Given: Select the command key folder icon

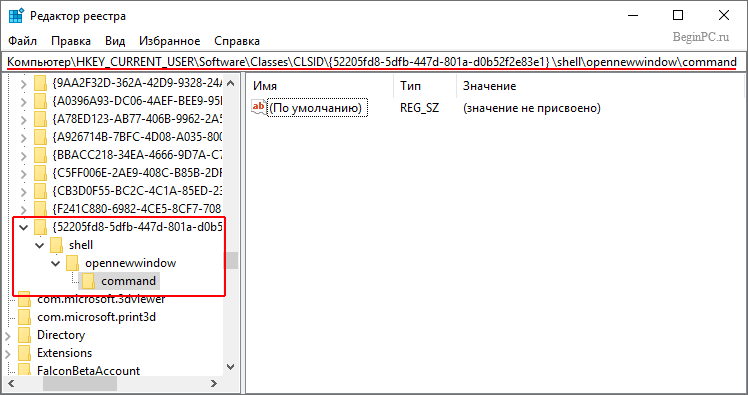Looking at the screenshot, I should click(88, 281).
